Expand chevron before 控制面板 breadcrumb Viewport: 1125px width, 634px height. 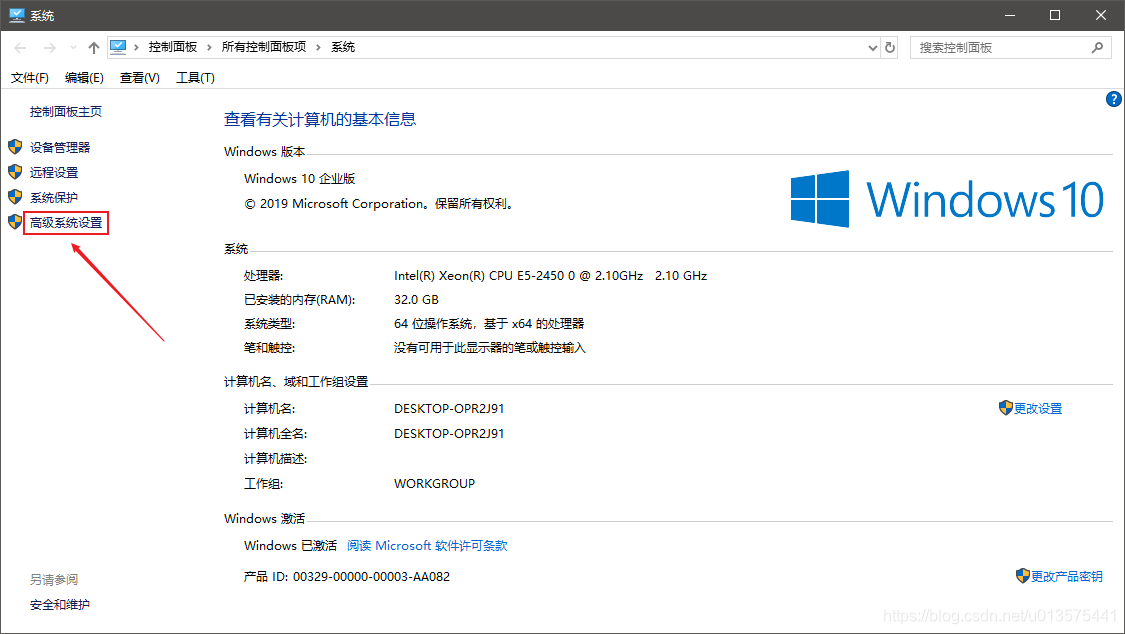(136, 47)
